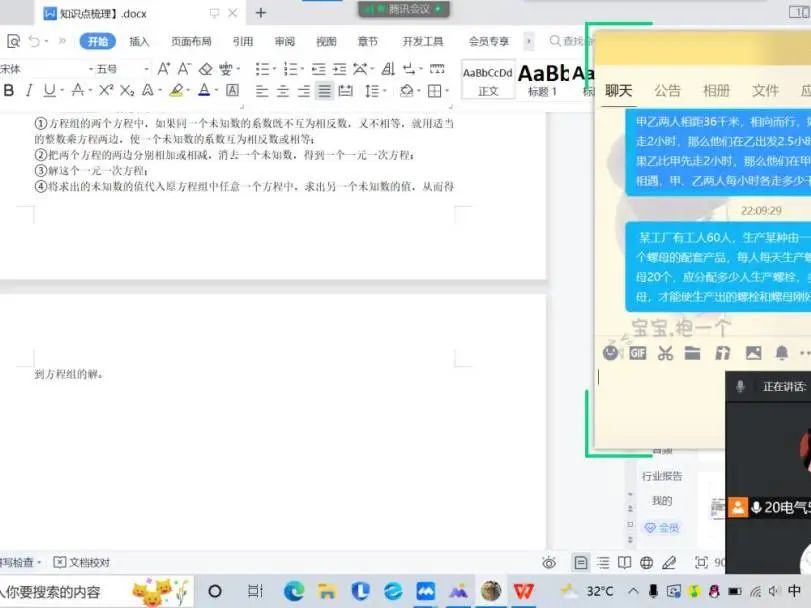
Task: Apply the yellow text highlight color
Action: 176,91
